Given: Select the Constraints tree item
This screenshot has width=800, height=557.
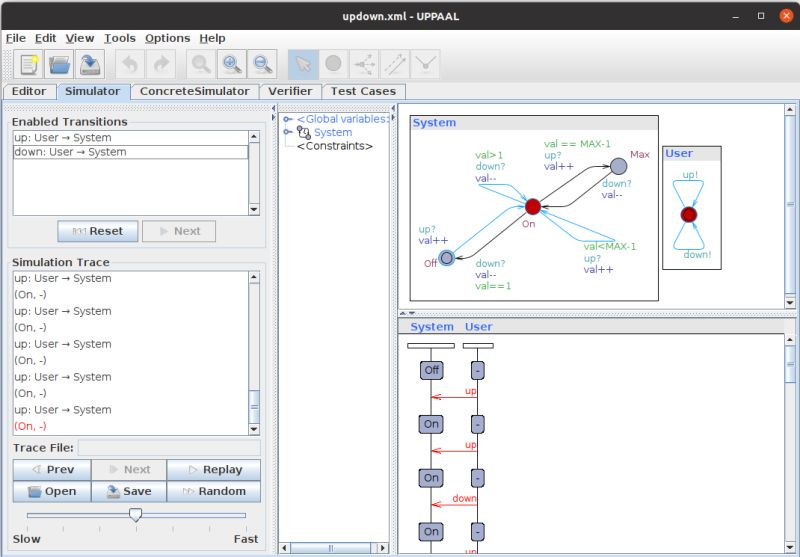Looking at the screenshot, I should click(335, 146).
